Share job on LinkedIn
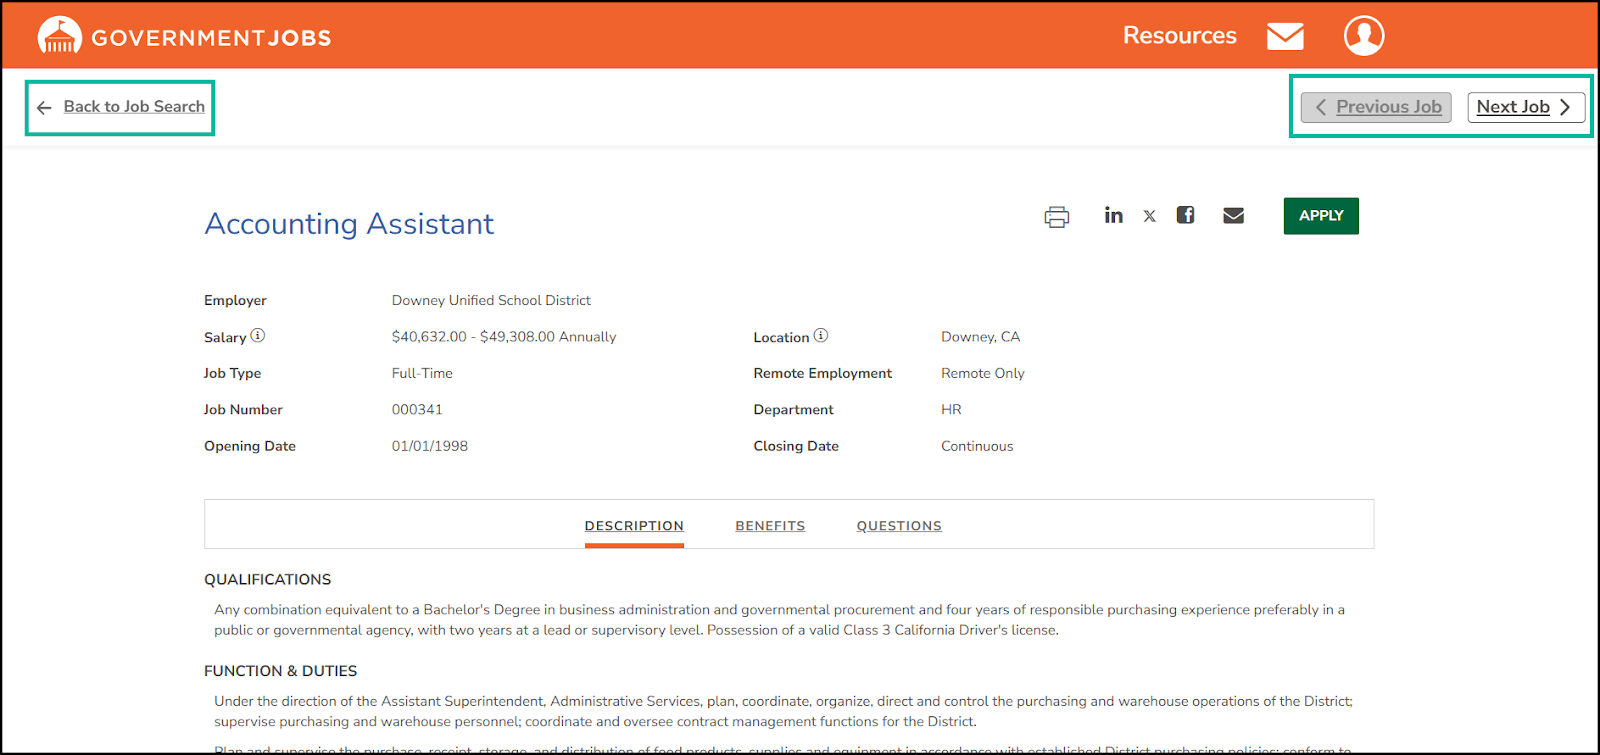Screen dimensions: 1600x755 1113,215
